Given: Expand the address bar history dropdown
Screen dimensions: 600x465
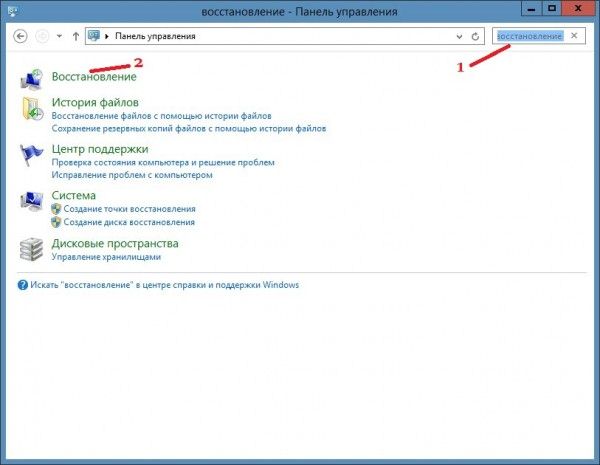Looking at the screenshot, I should pos(459,37).
